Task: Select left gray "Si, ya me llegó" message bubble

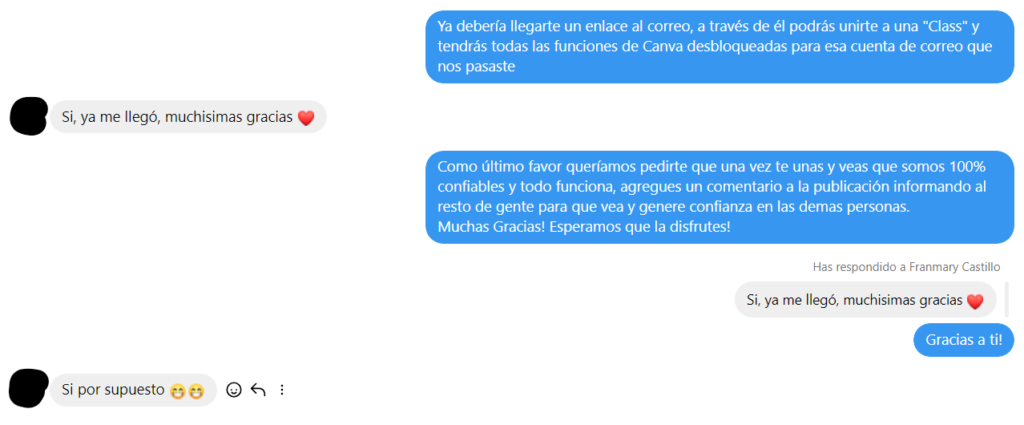Action: pyautogui.click(x=188, y=117)
